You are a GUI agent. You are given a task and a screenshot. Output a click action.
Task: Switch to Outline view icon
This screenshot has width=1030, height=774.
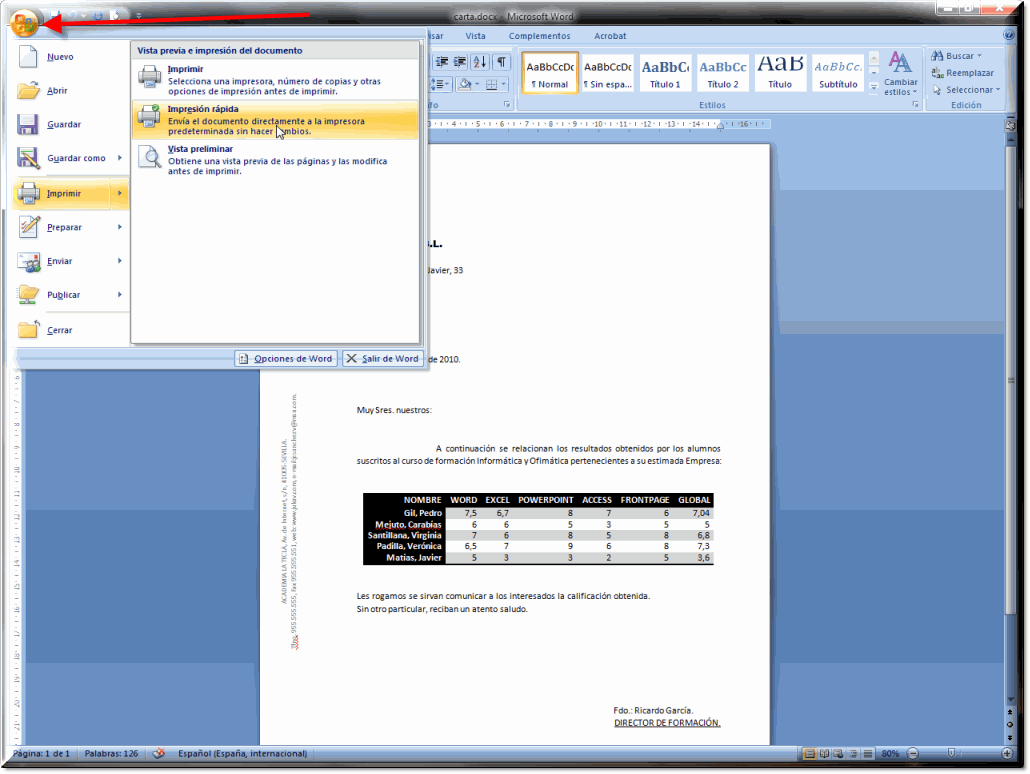pyautogui.click(x=853, y=754)
